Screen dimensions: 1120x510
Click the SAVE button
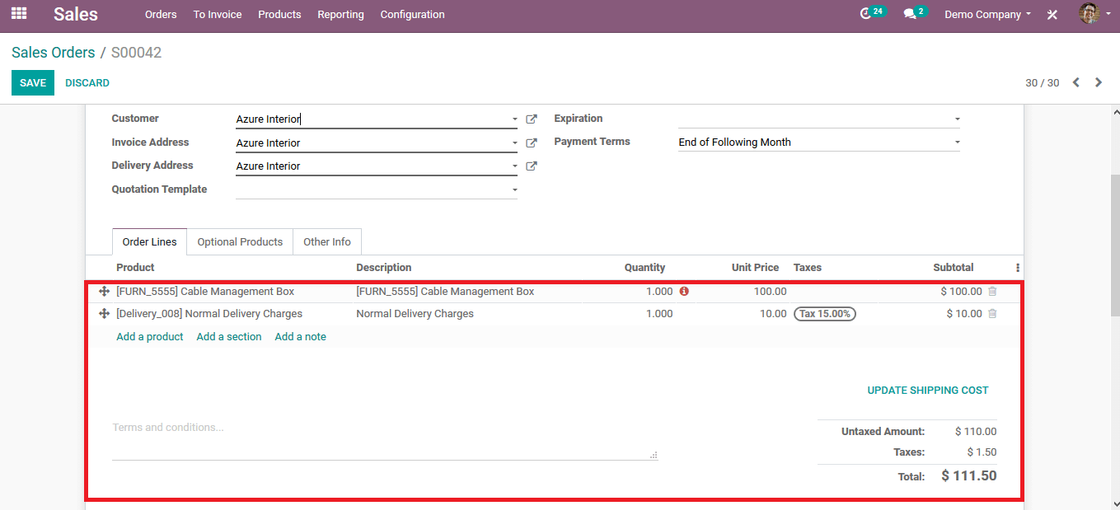click(33, 83)
